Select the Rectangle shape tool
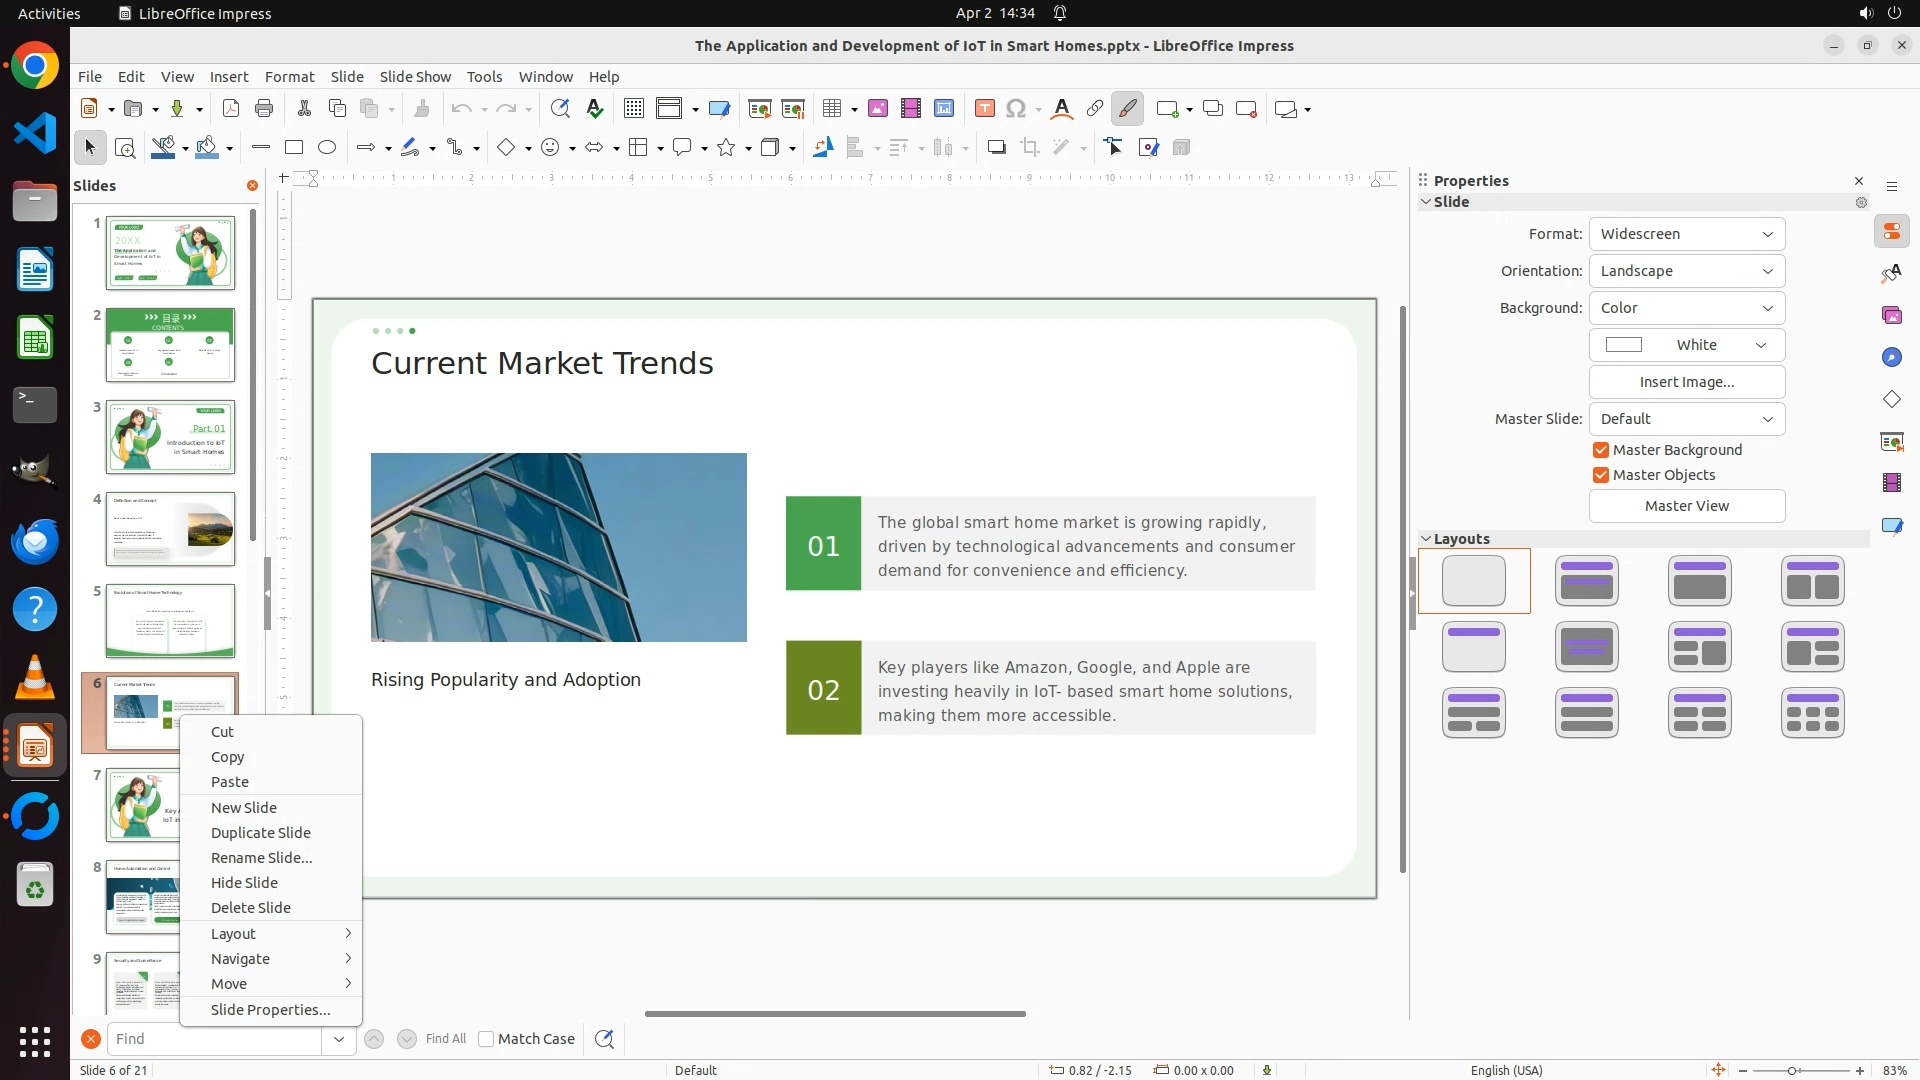 click(294, 148)
